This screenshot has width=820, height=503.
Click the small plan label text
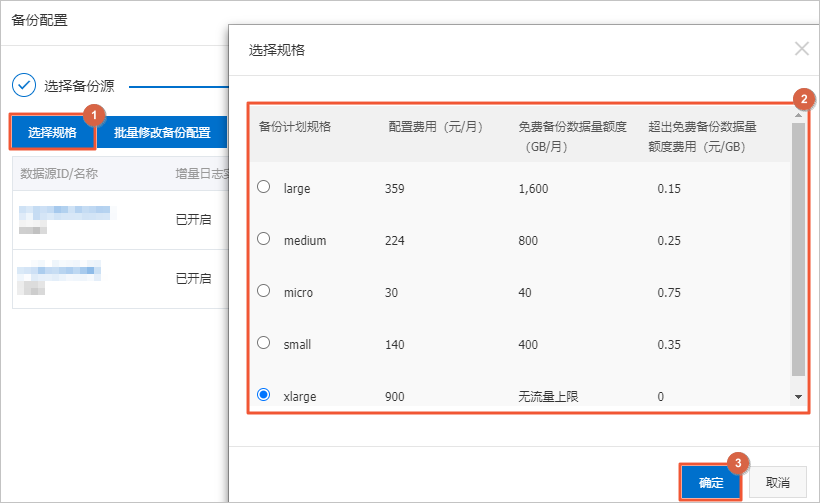click(x=297, y=345)
